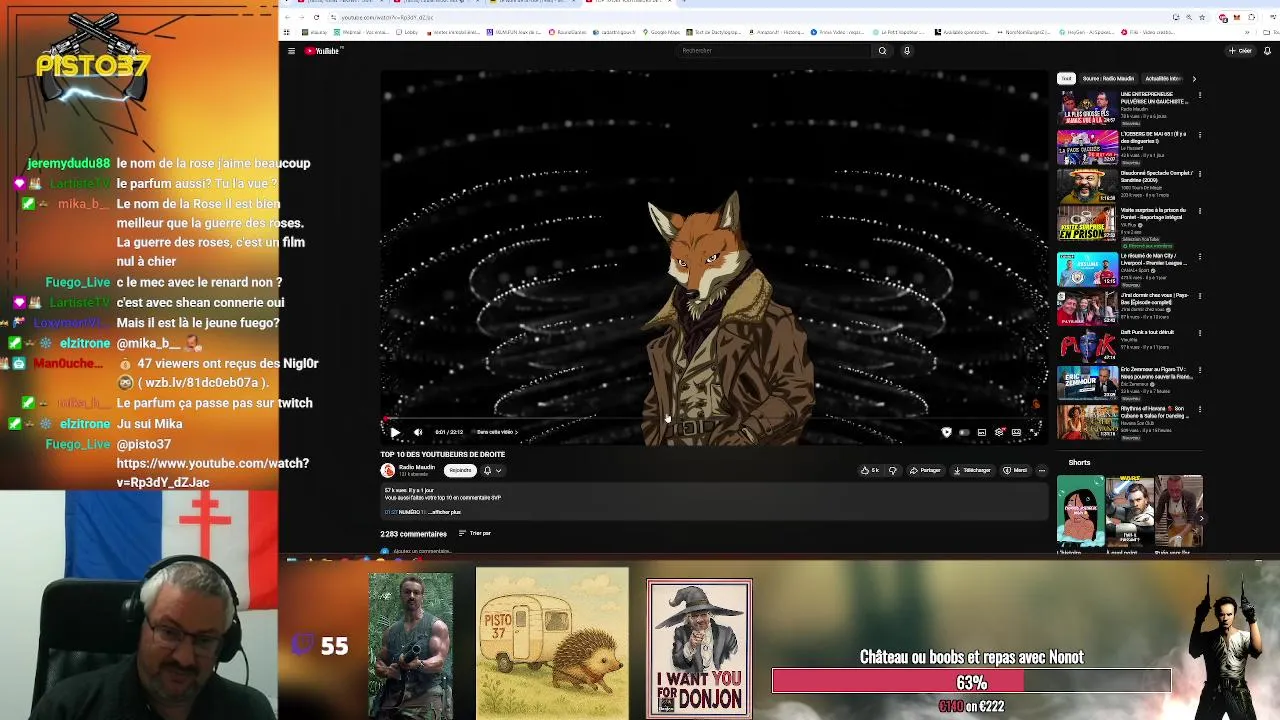Dislike the video with the thumbs-down

point(893,470)
